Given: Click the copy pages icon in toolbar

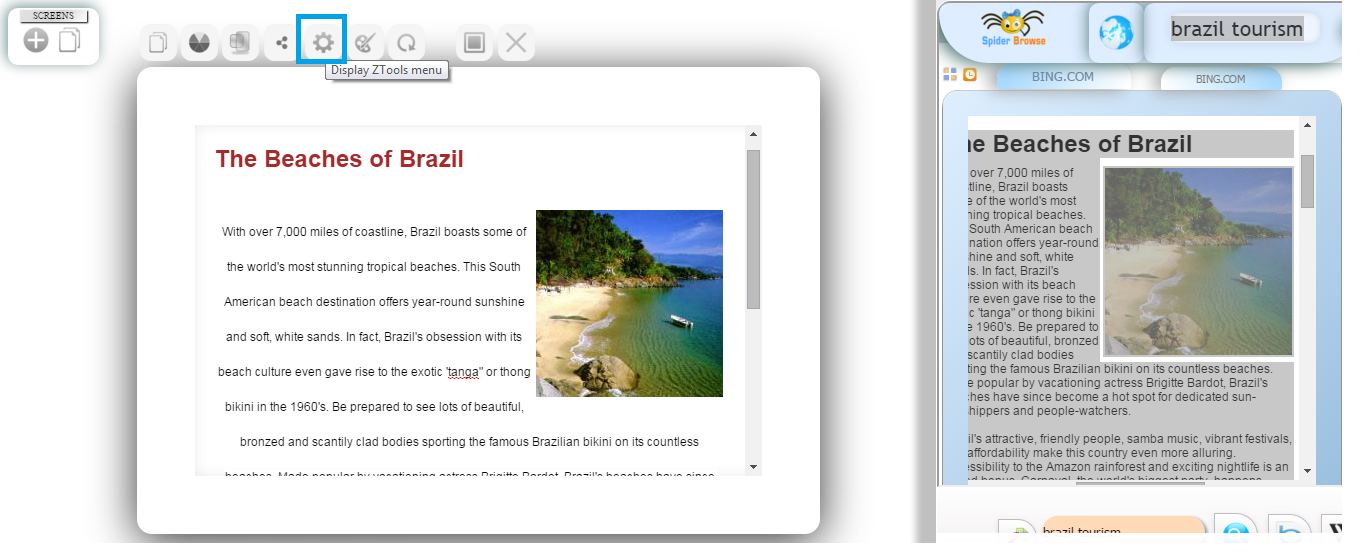Looking at the screenshot, I should point(158,43).
